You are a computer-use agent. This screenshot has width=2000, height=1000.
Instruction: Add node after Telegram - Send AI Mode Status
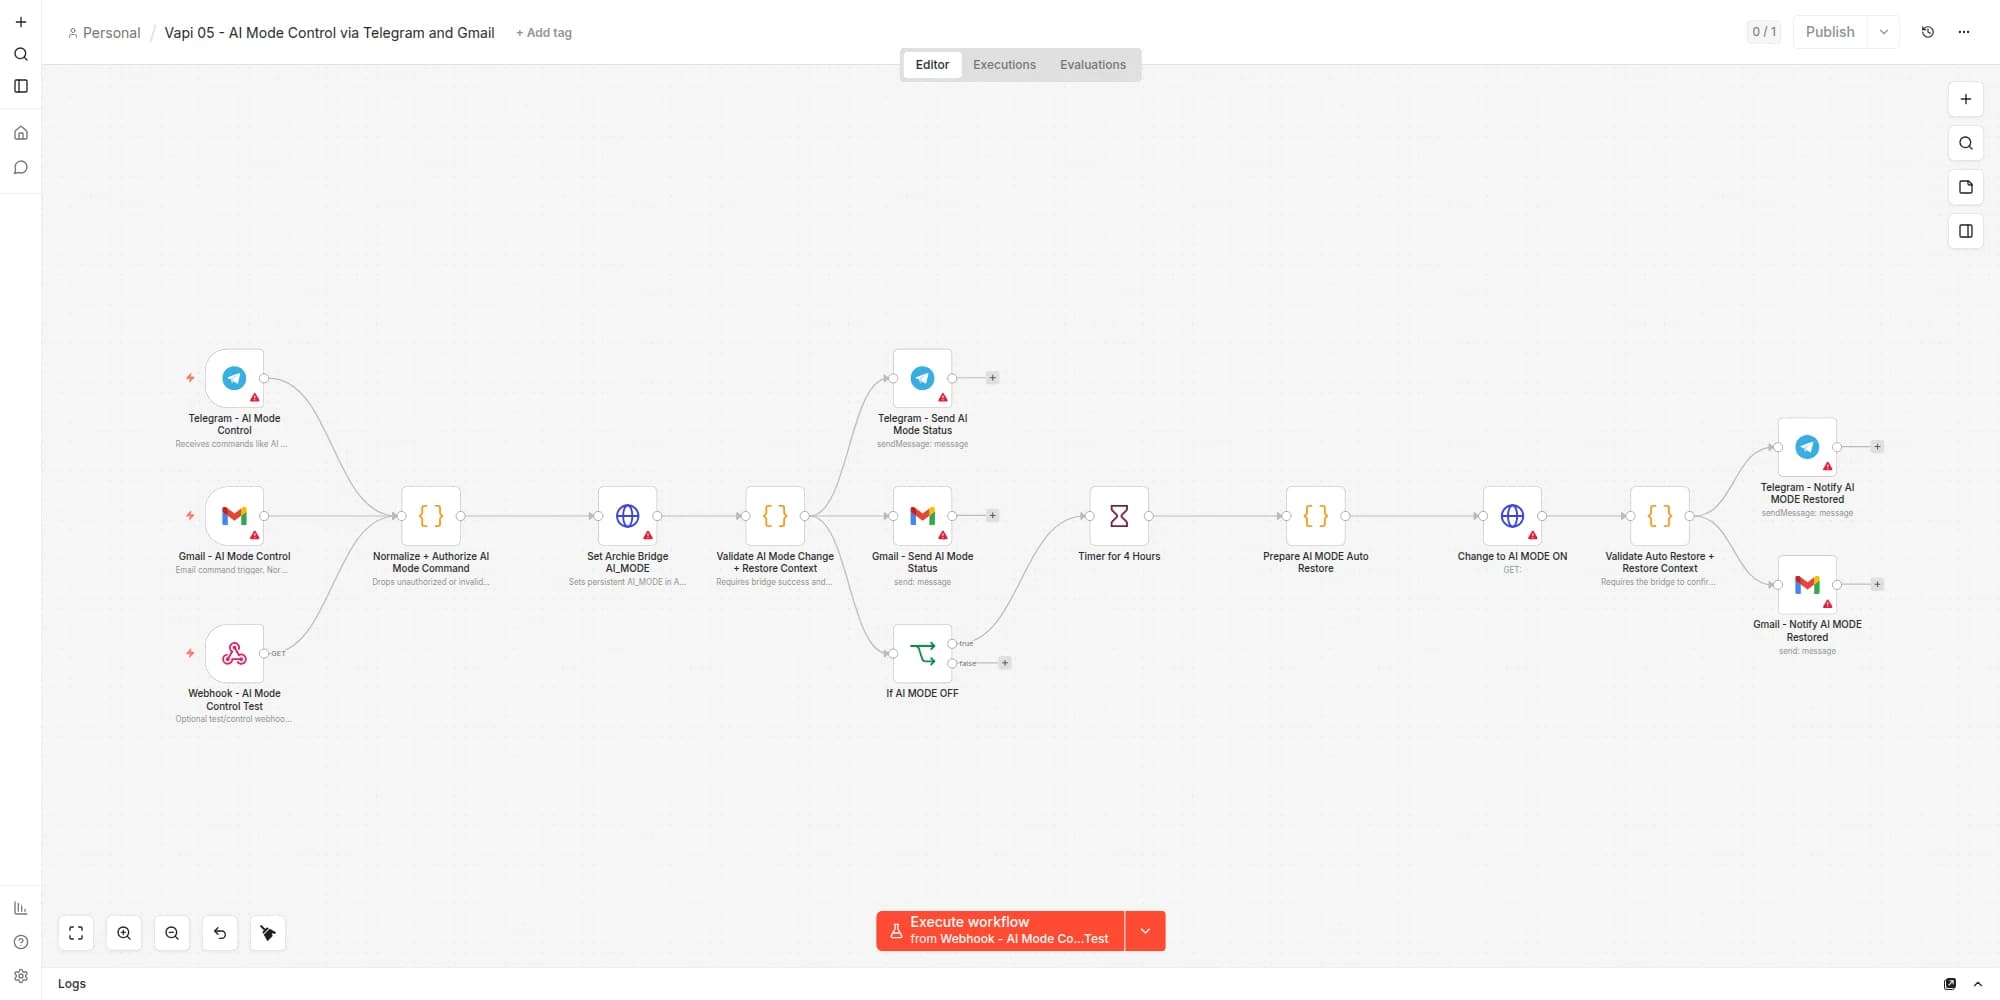(x=992, y=378)
